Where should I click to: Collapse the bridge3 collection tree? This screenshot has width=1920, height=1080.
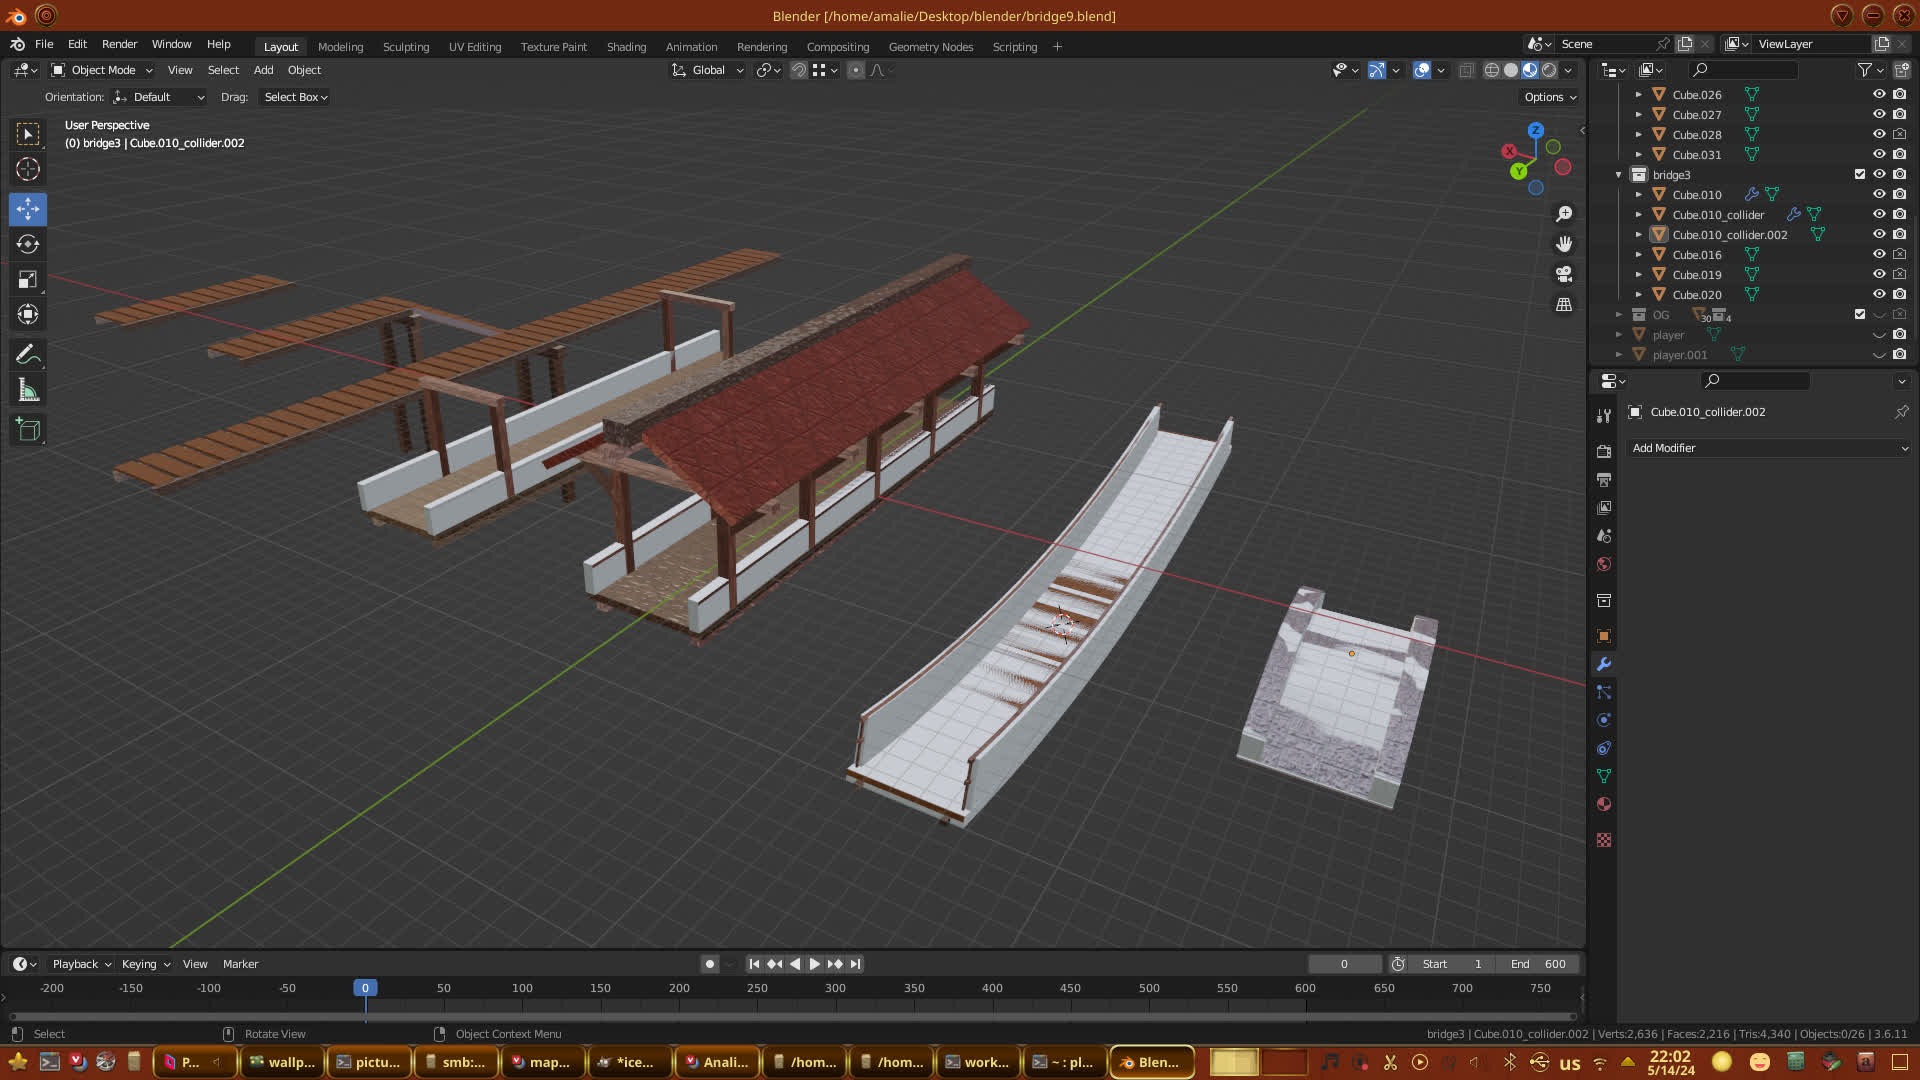pyautogui.click(x=1619, y=175)
